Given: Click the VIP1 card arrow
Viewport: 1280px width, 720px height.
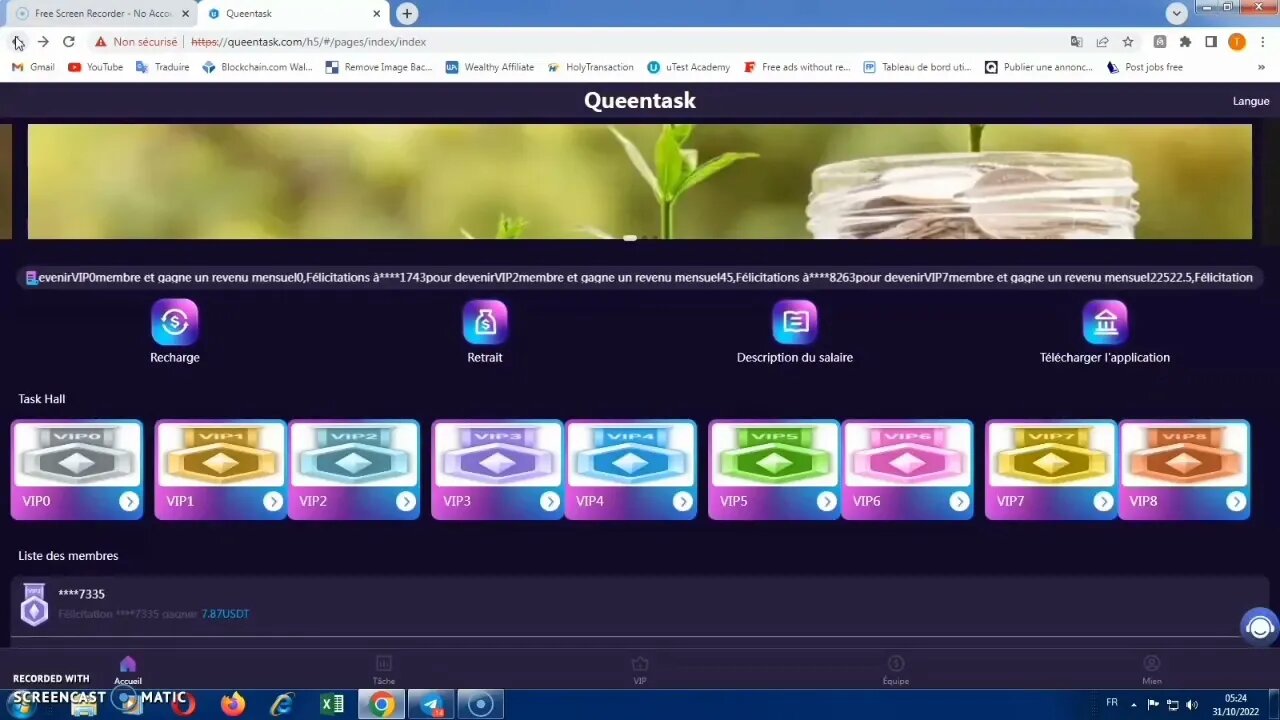Looking at the screenshot, I should (273, 501).
